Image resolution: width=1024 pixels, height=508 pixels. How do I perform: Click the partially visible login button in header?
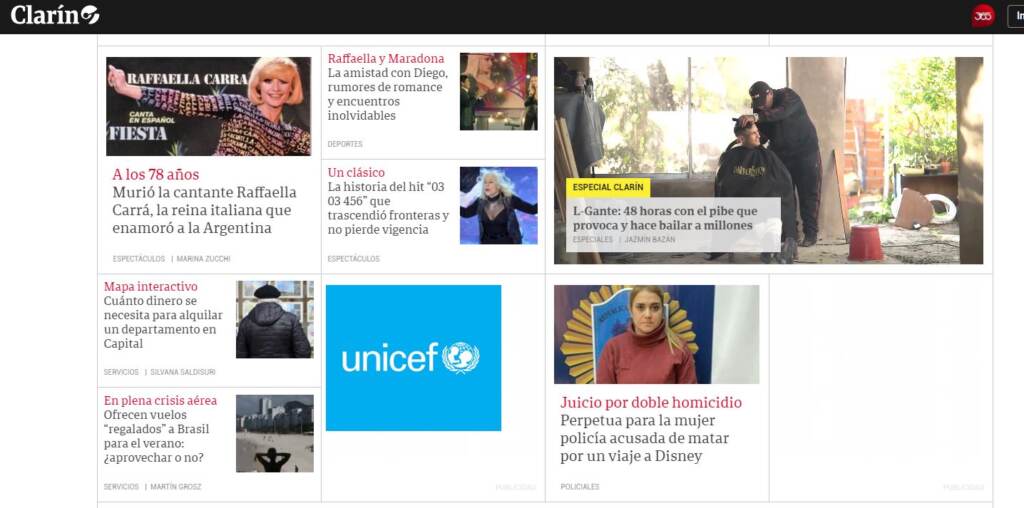pos(1015,16)
